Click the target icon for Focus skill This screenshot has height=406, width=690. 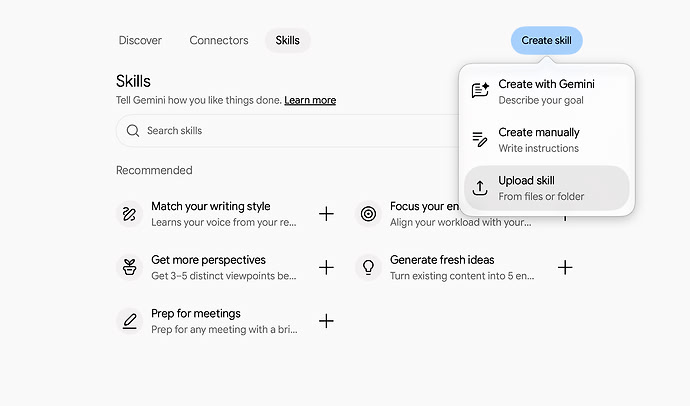[x=368, y=214]
